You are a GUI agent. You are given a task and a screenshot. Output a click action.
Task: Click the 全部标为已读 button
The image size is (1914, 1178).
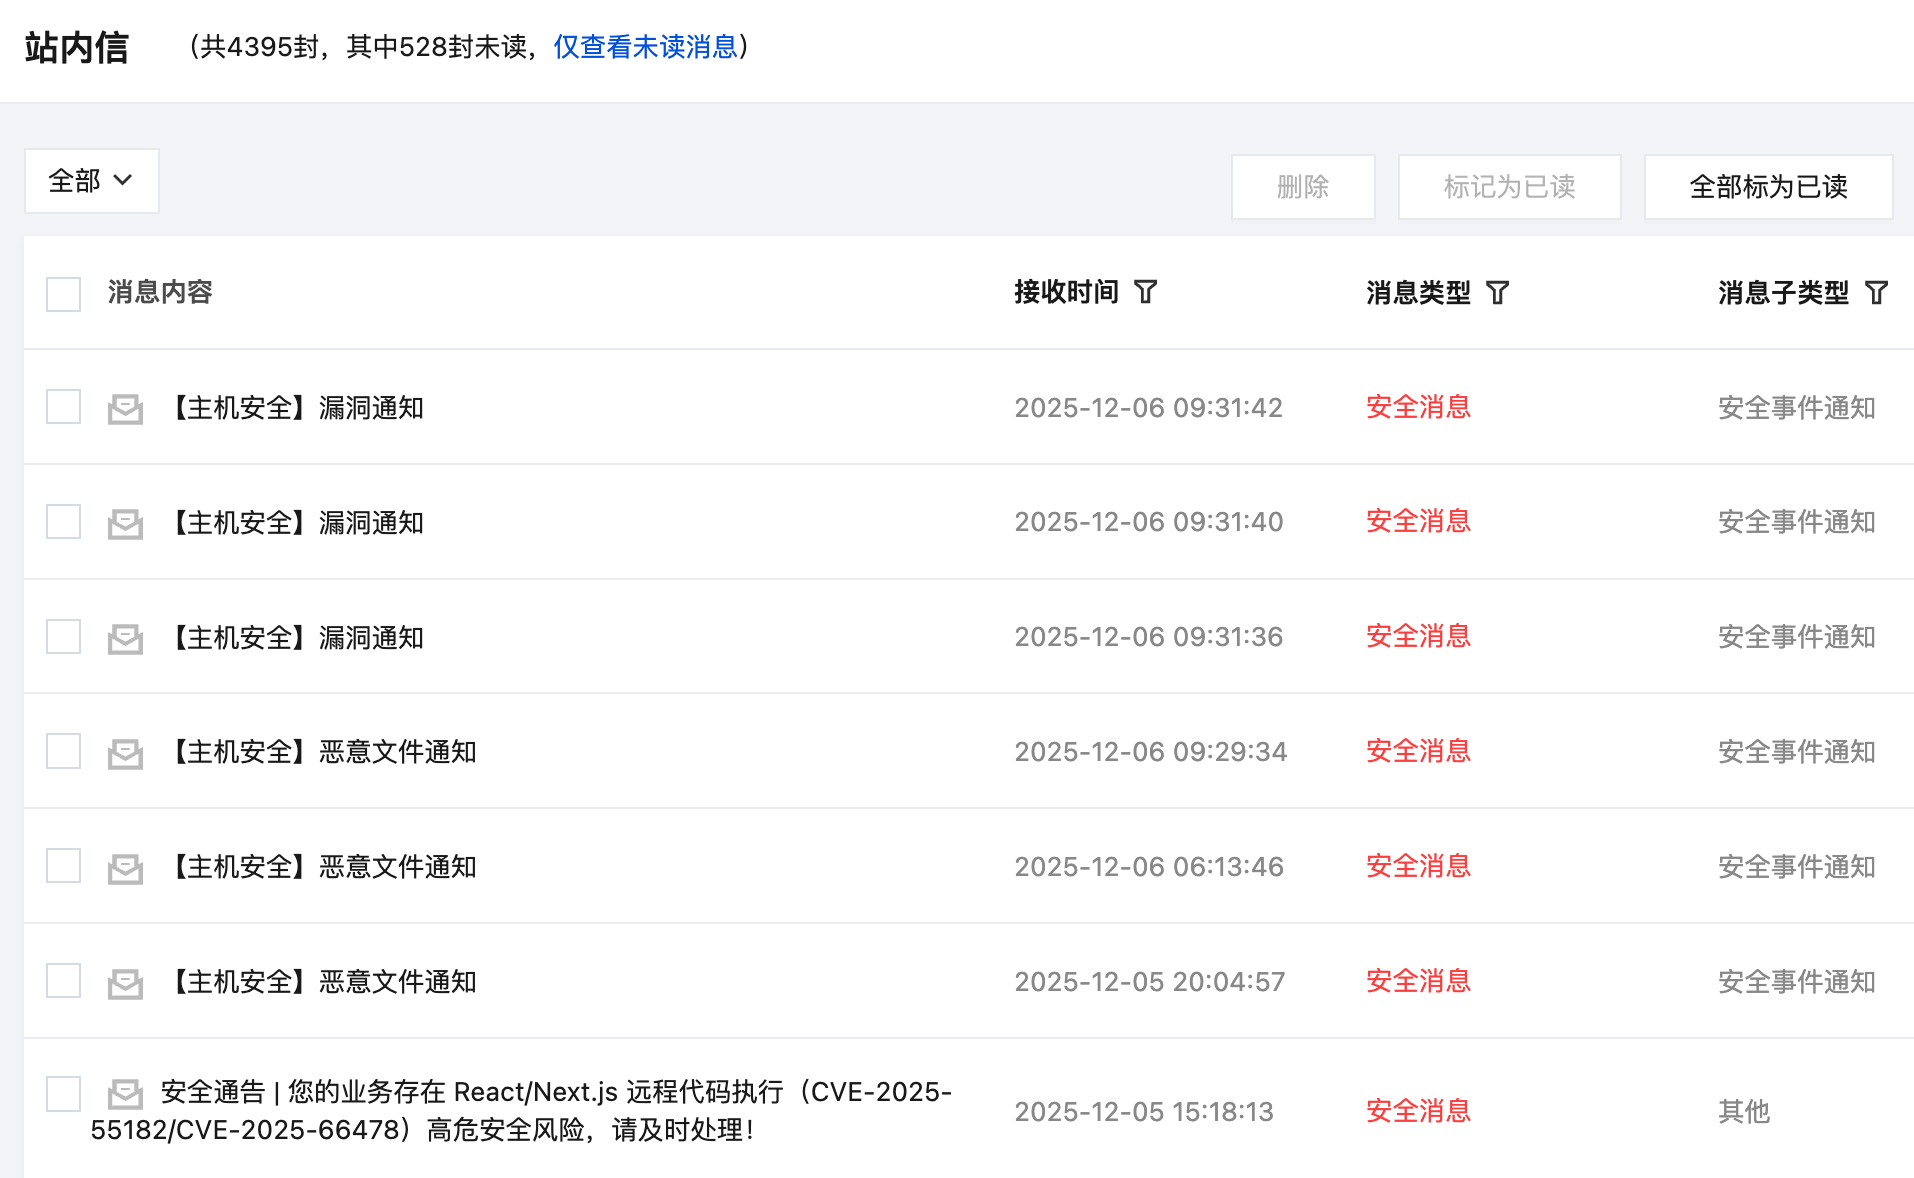click(1767, 187)
